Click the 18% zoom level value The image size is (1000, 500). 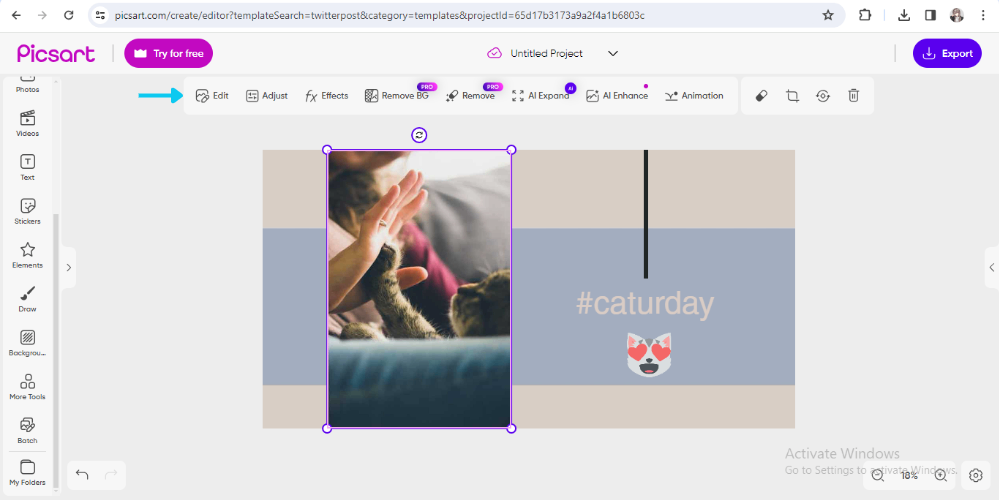click(x=909, y=476)
